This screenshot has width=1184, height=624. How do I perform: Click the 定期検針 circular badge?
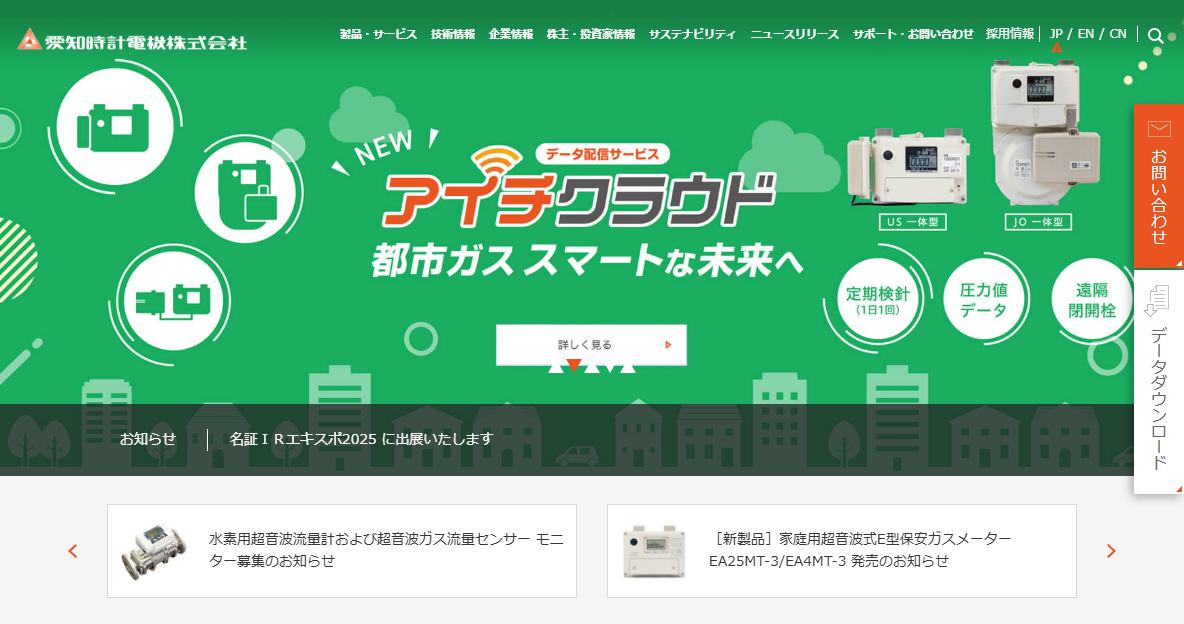coord(877,300)
